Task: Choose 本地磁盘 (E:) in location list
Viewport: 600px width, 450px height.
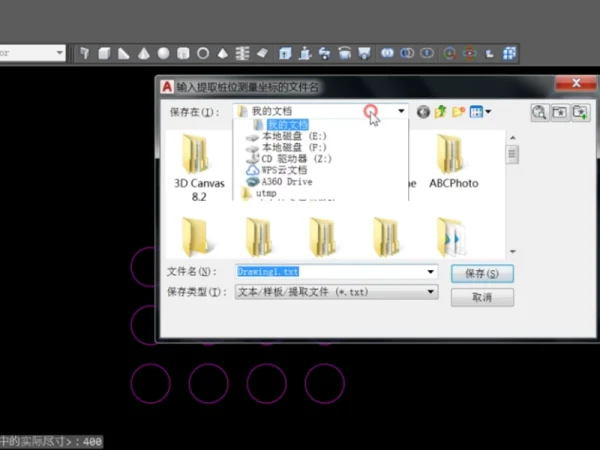Action: 294,136
